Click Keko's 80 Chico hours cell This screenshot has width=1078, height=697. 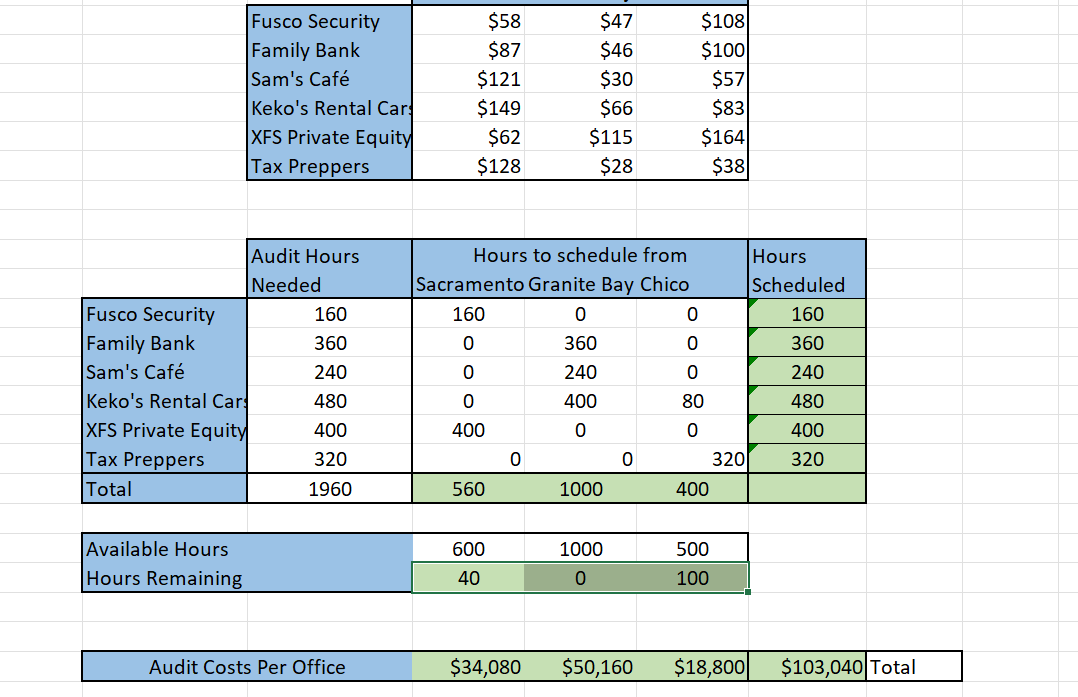pyautogui.click(x=692, y=401)
